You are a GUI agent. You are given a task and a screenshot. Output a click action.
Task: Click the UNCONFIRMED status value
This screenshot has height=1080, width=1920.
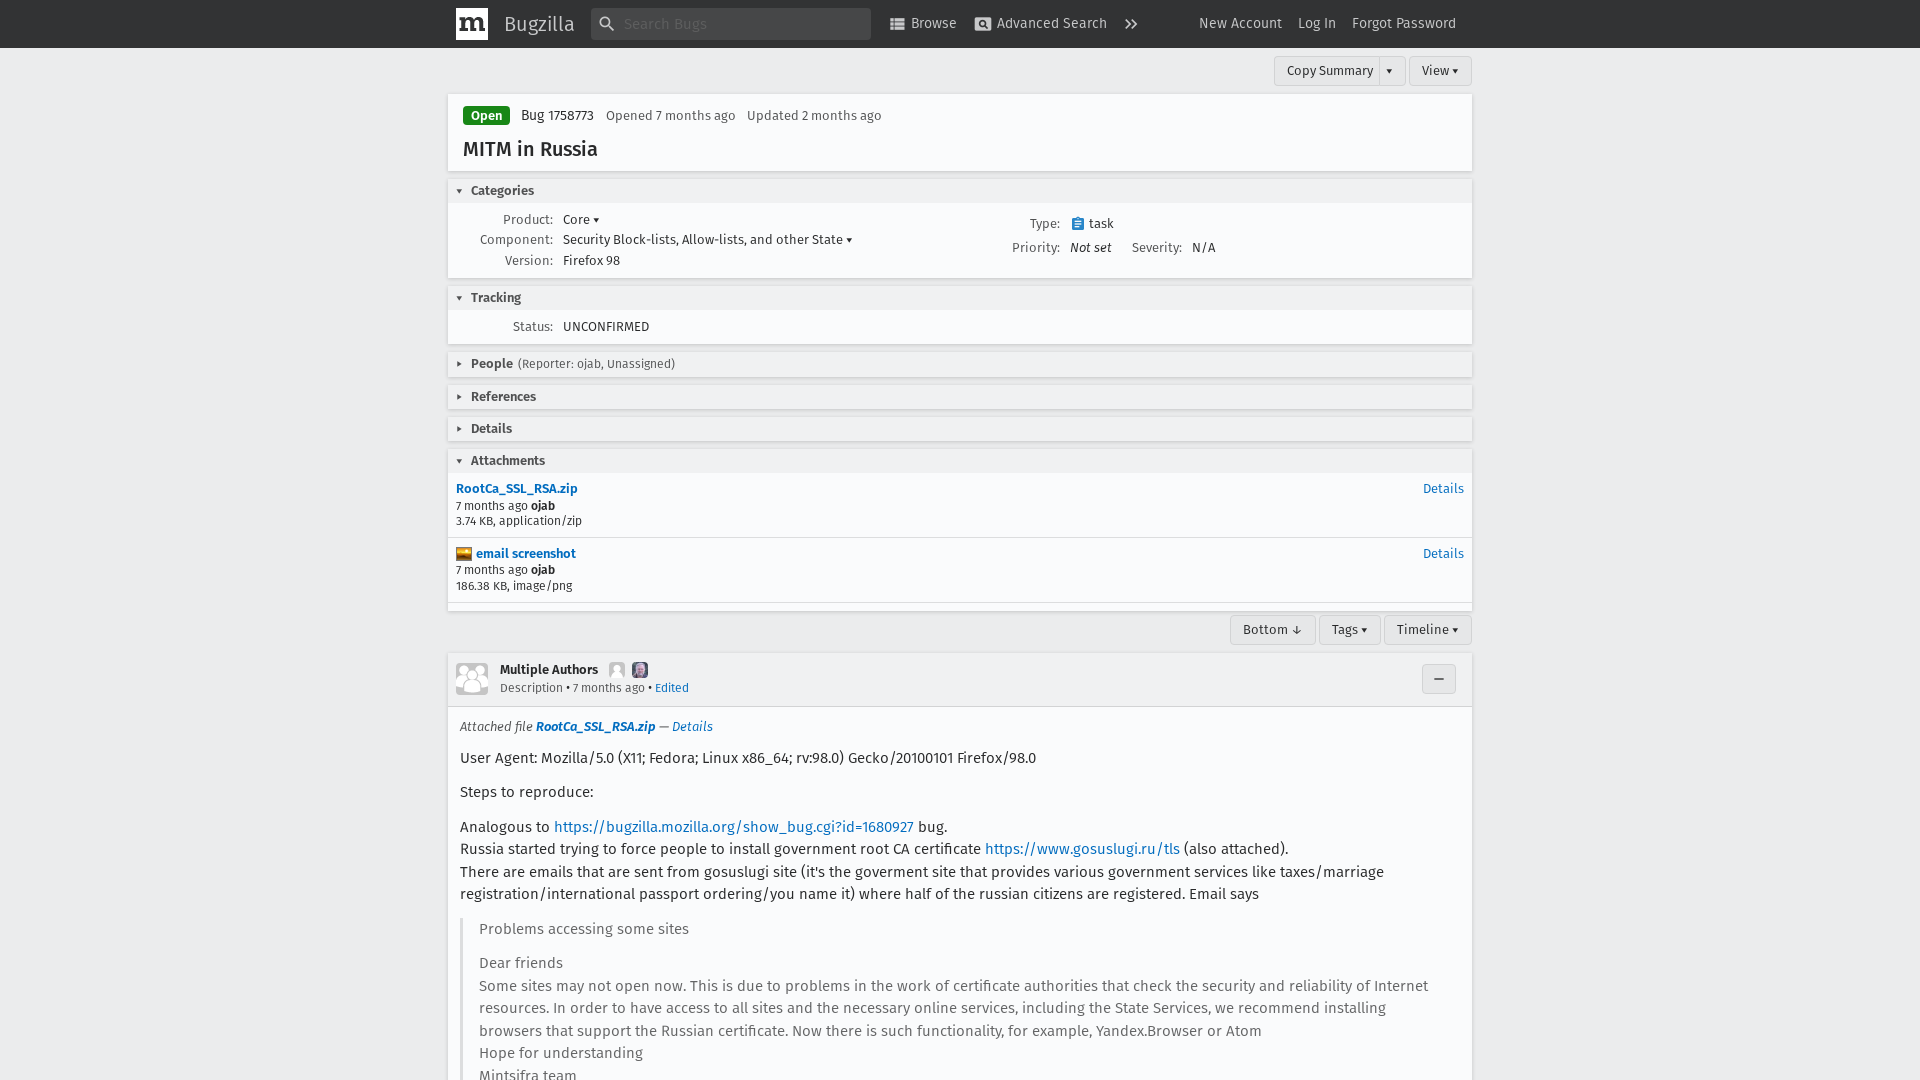606,327
